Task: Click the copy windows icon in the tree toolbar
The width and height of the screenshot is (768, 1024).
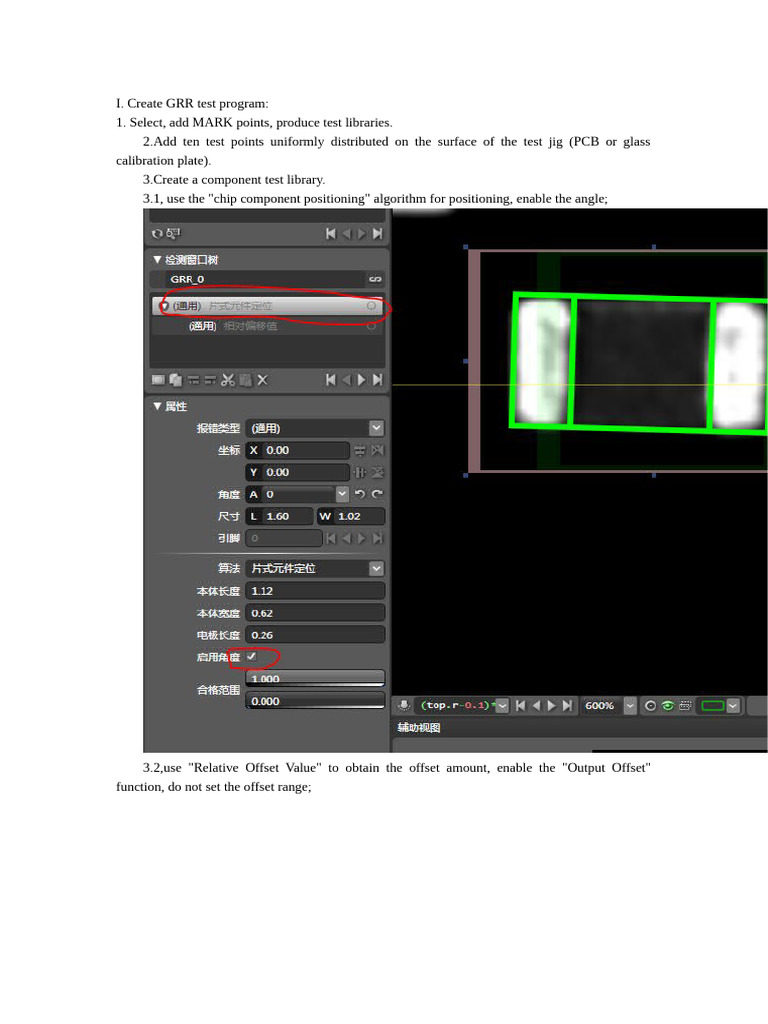Action: pos(175,380)
